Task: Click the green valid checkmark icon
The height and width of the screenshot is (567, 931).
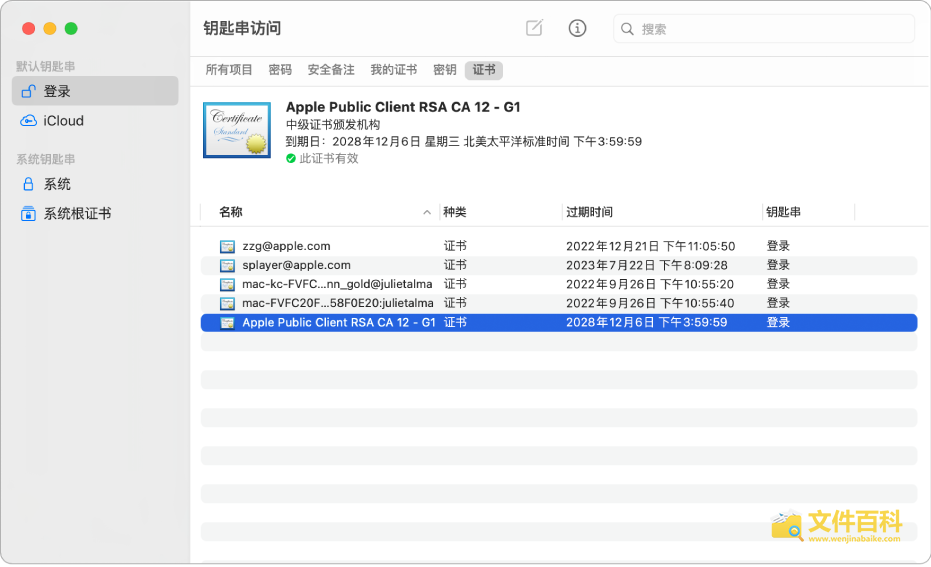Action: [x=291, y=159]
